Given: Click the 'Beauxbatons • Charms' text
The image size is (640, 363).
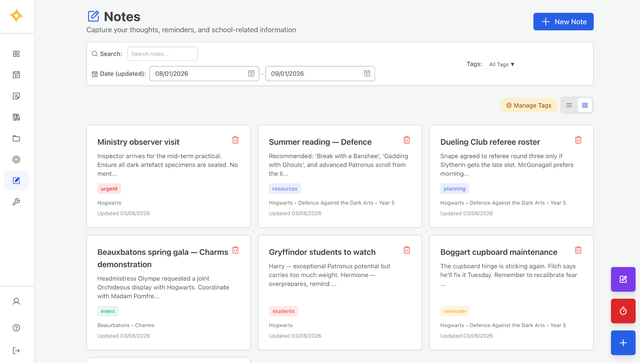Looking at the screenshot, I should coord(126,325).
